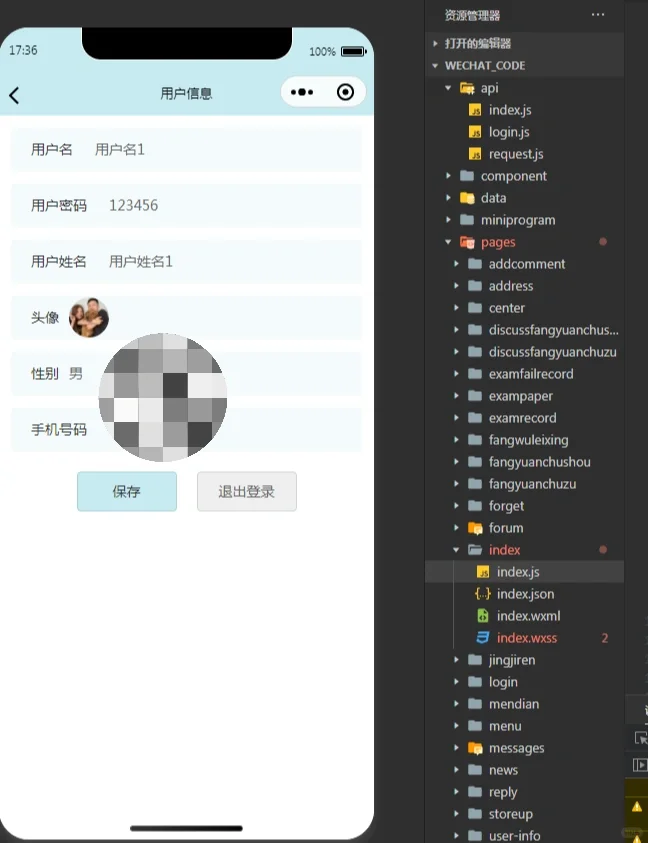Open index.json file
Image resolution: width=648 pixels, height=843 pixels.
(524, 594)
